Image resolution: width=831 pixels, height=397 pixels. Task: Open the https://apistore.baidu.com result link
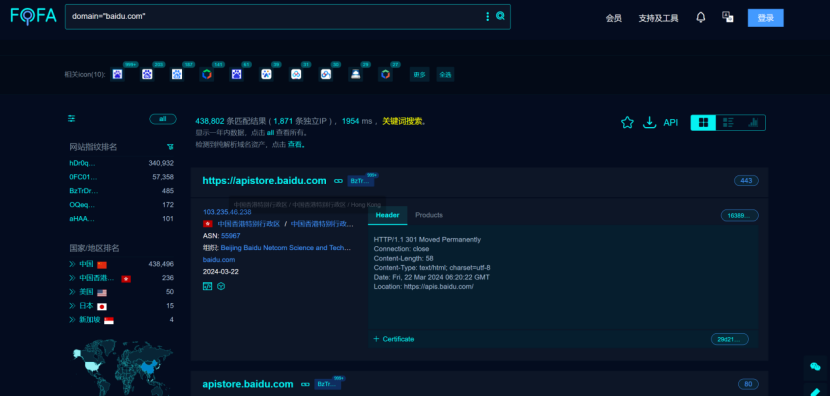pyautogui.click(x=264, y=181)
